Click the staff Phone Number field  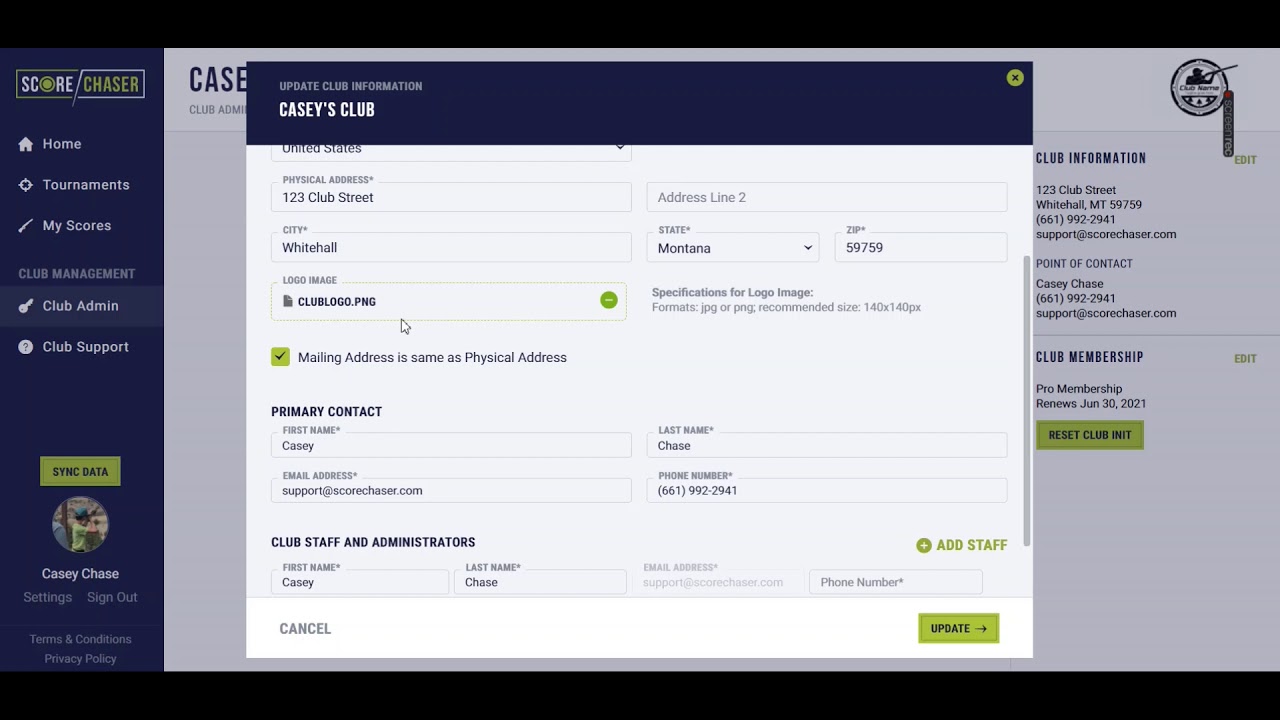point(896,582)
